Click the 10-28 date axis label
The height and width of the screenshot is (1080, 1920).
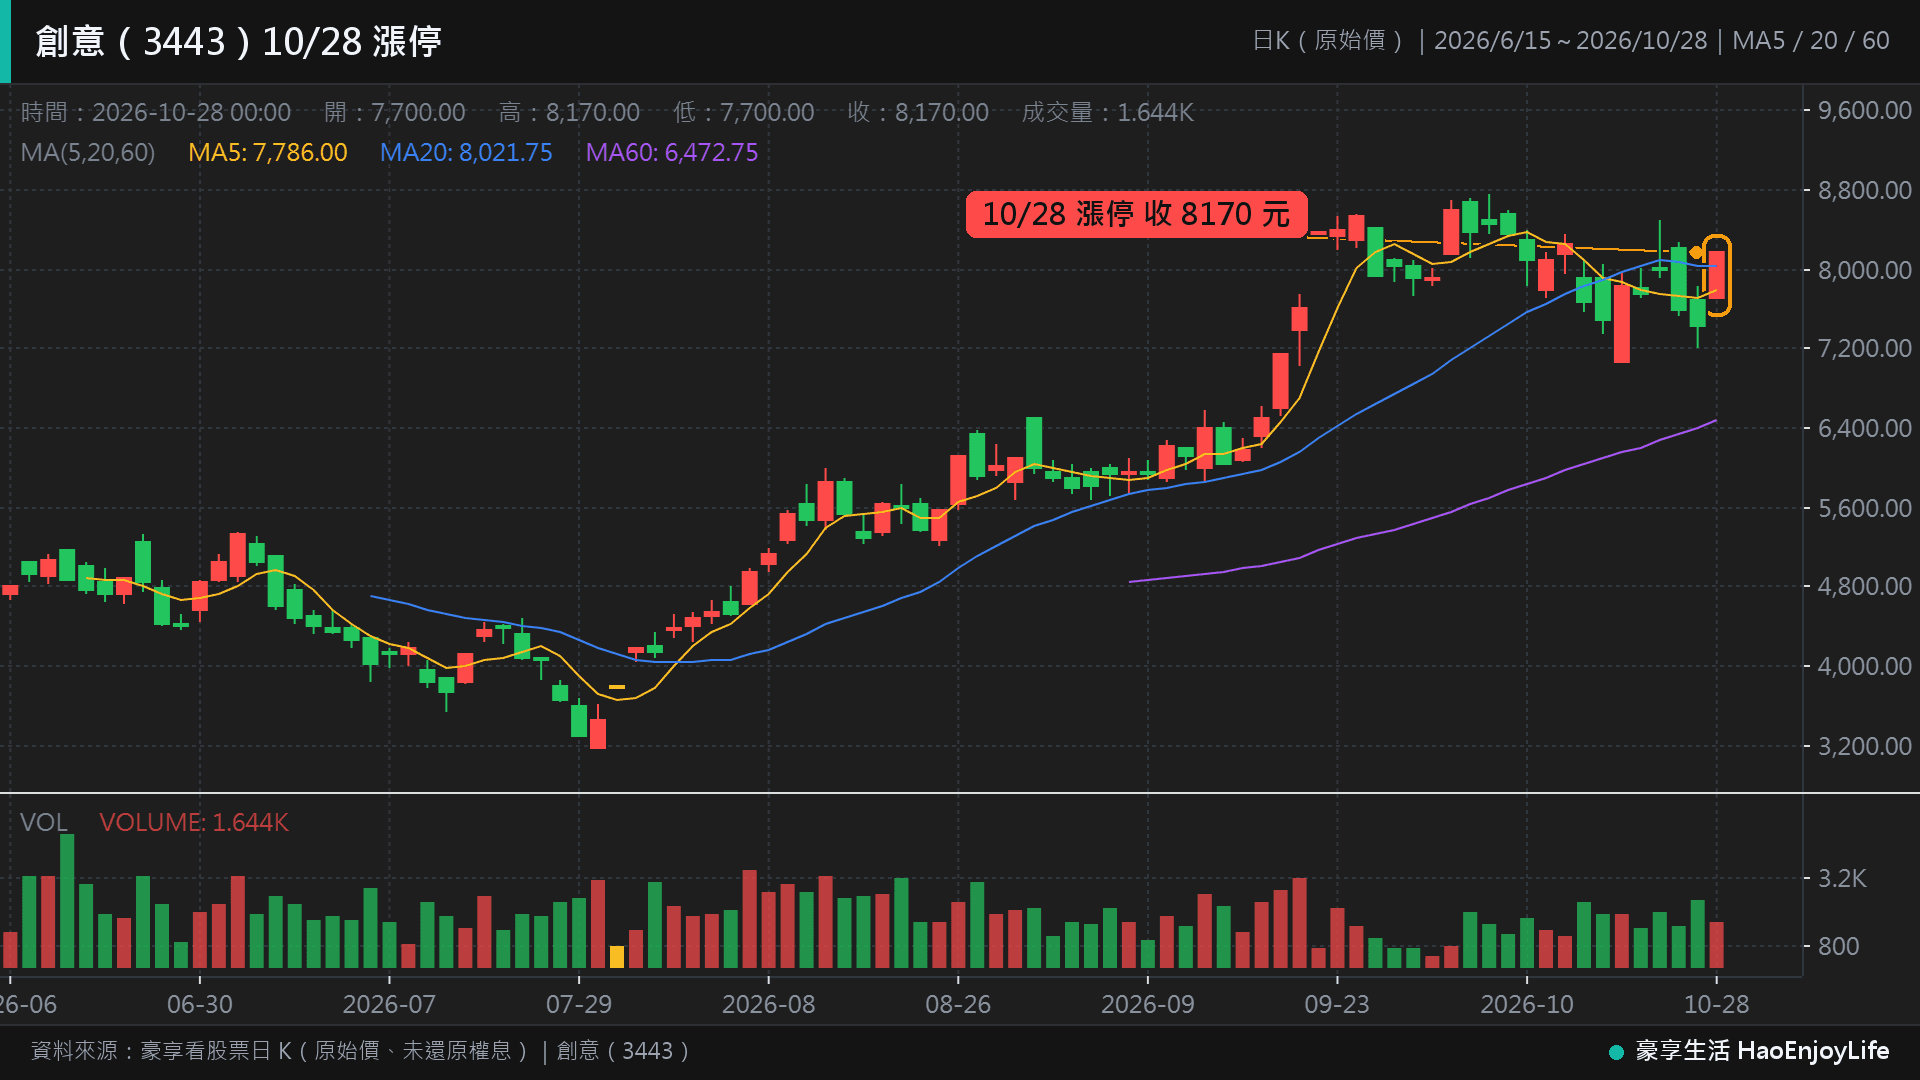click(1717, 1004)
